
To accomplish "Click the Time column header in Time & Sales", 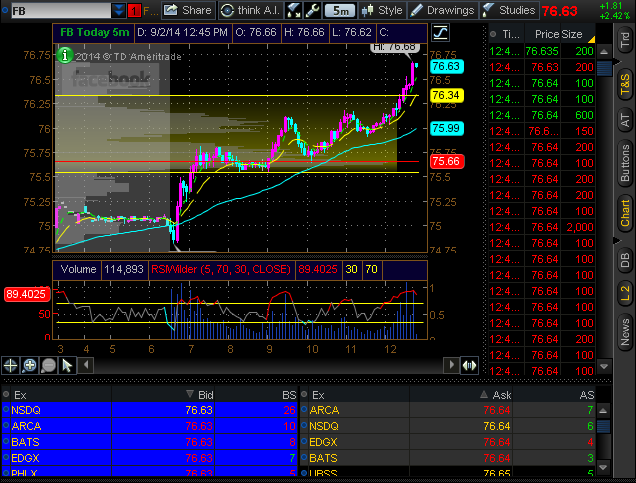I will [506, 34].
